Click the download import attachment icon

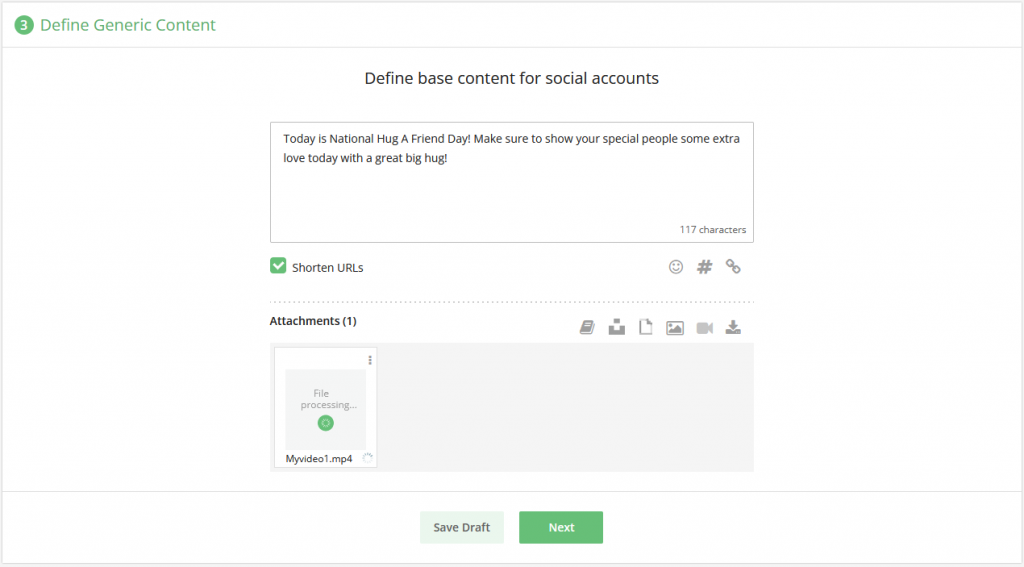(733, 327)
